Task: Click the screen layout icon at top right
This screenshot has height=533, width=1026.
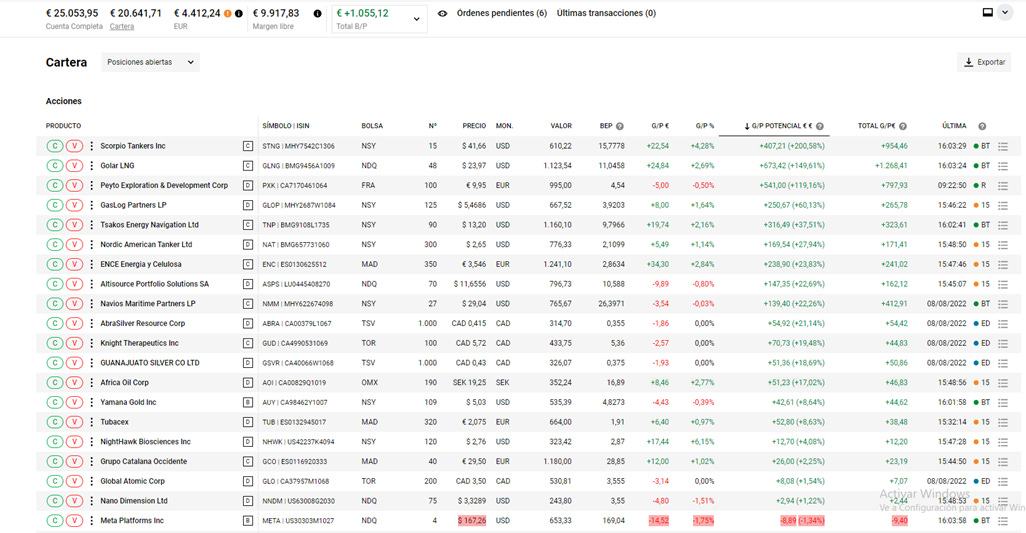Action: (x=988, y=12)
